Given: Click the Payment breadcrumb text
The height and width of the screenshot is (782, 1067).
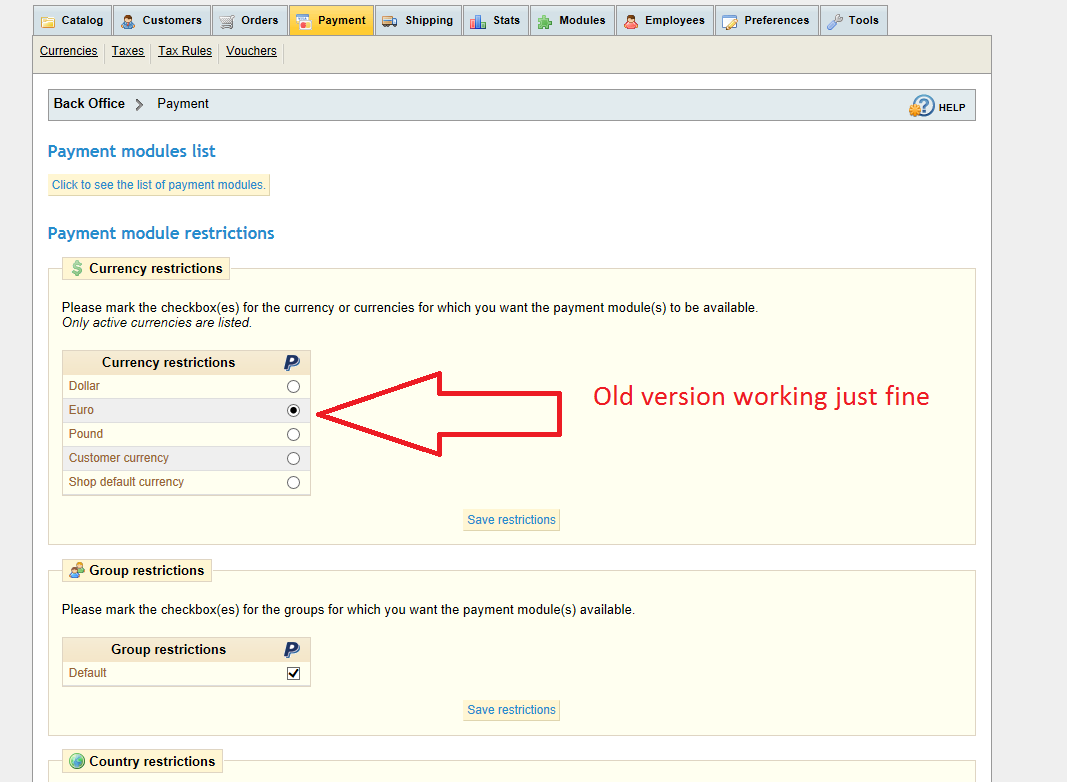Looking at the screenshot, I should 182,103.
